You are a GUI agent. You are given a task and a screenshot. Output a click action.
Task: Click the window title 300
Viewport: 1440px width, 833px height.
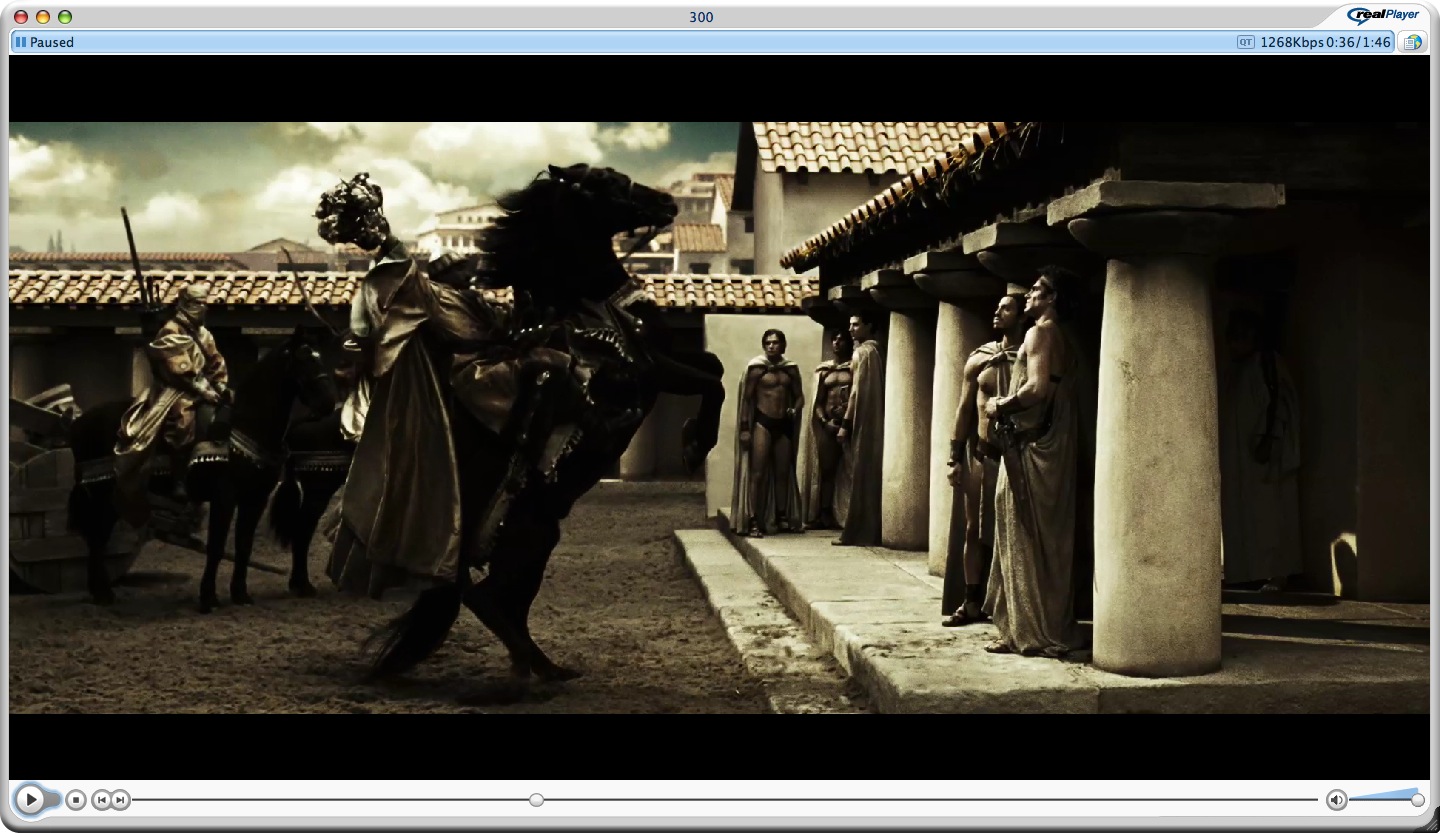tap(701, 17)
